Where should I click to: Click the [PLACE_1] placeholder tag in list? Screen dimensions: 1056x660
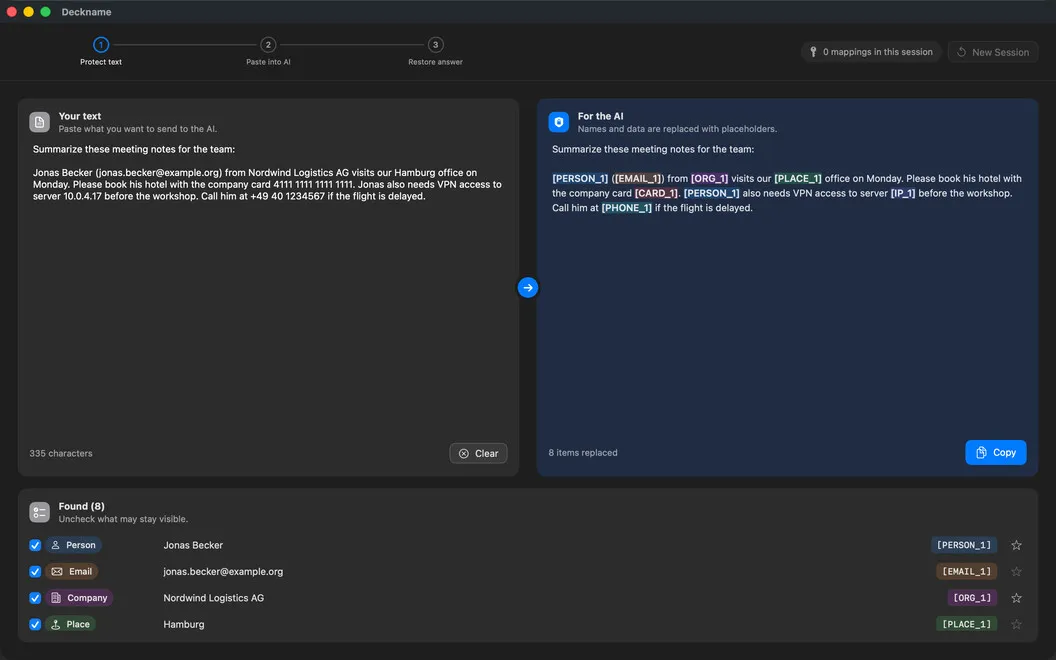[x=966, y=624]
